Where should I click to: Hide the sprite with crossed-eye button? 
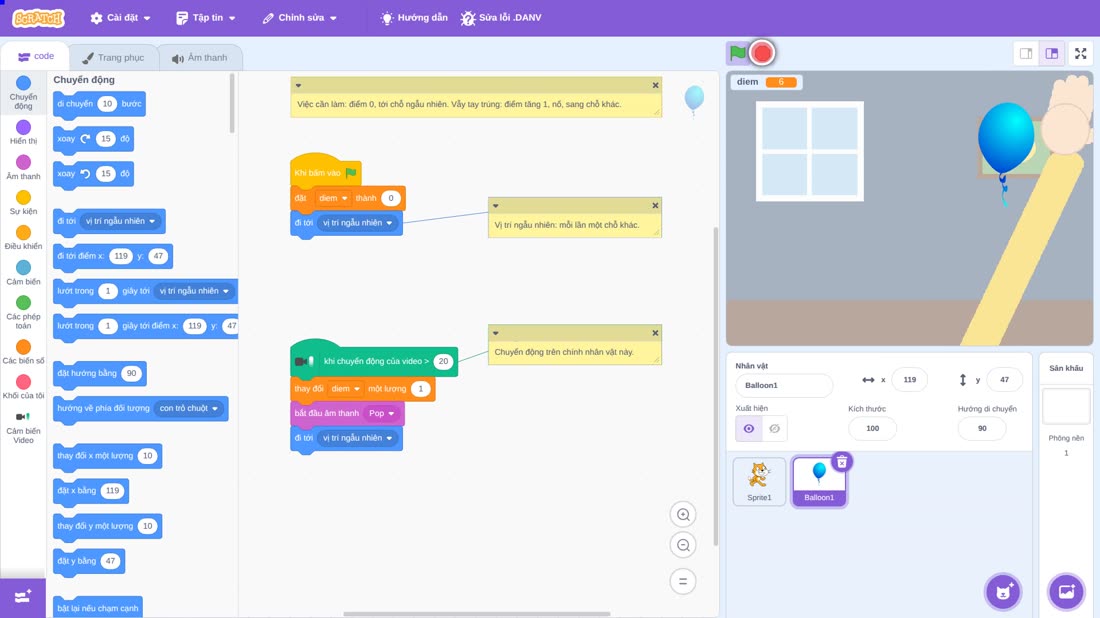pos(774,429)
